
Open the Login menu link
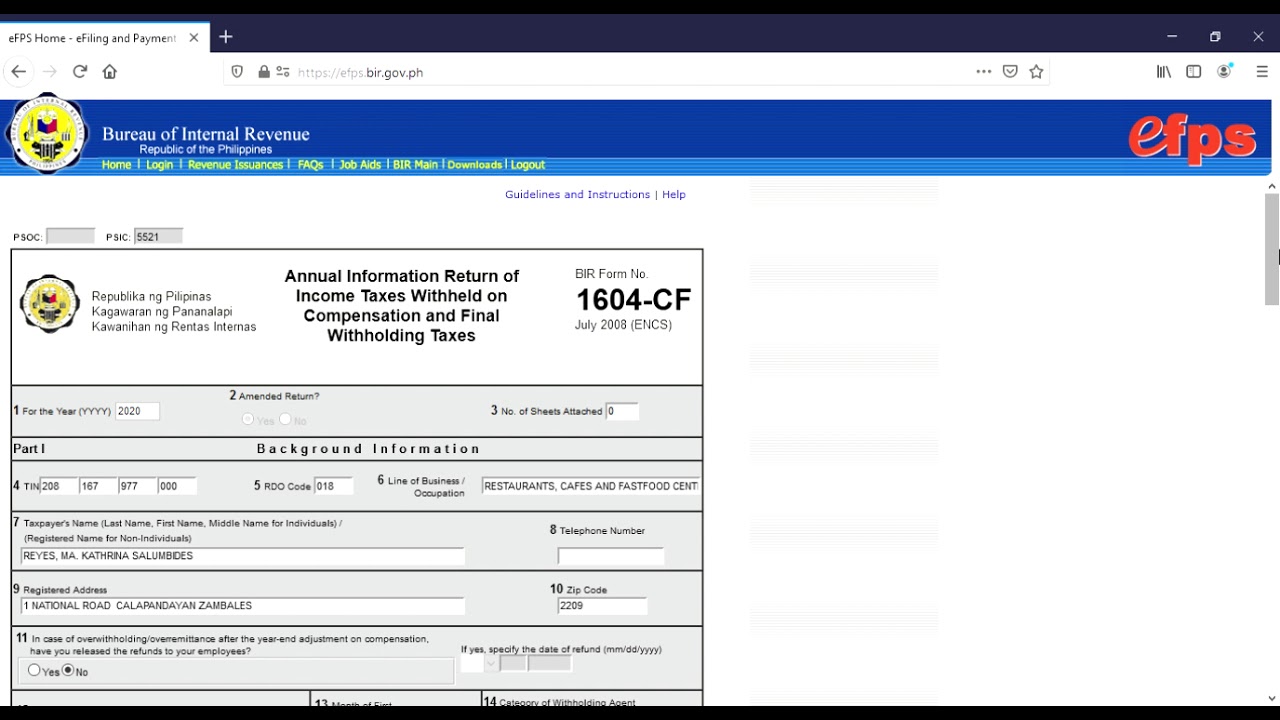pos(159,165)
